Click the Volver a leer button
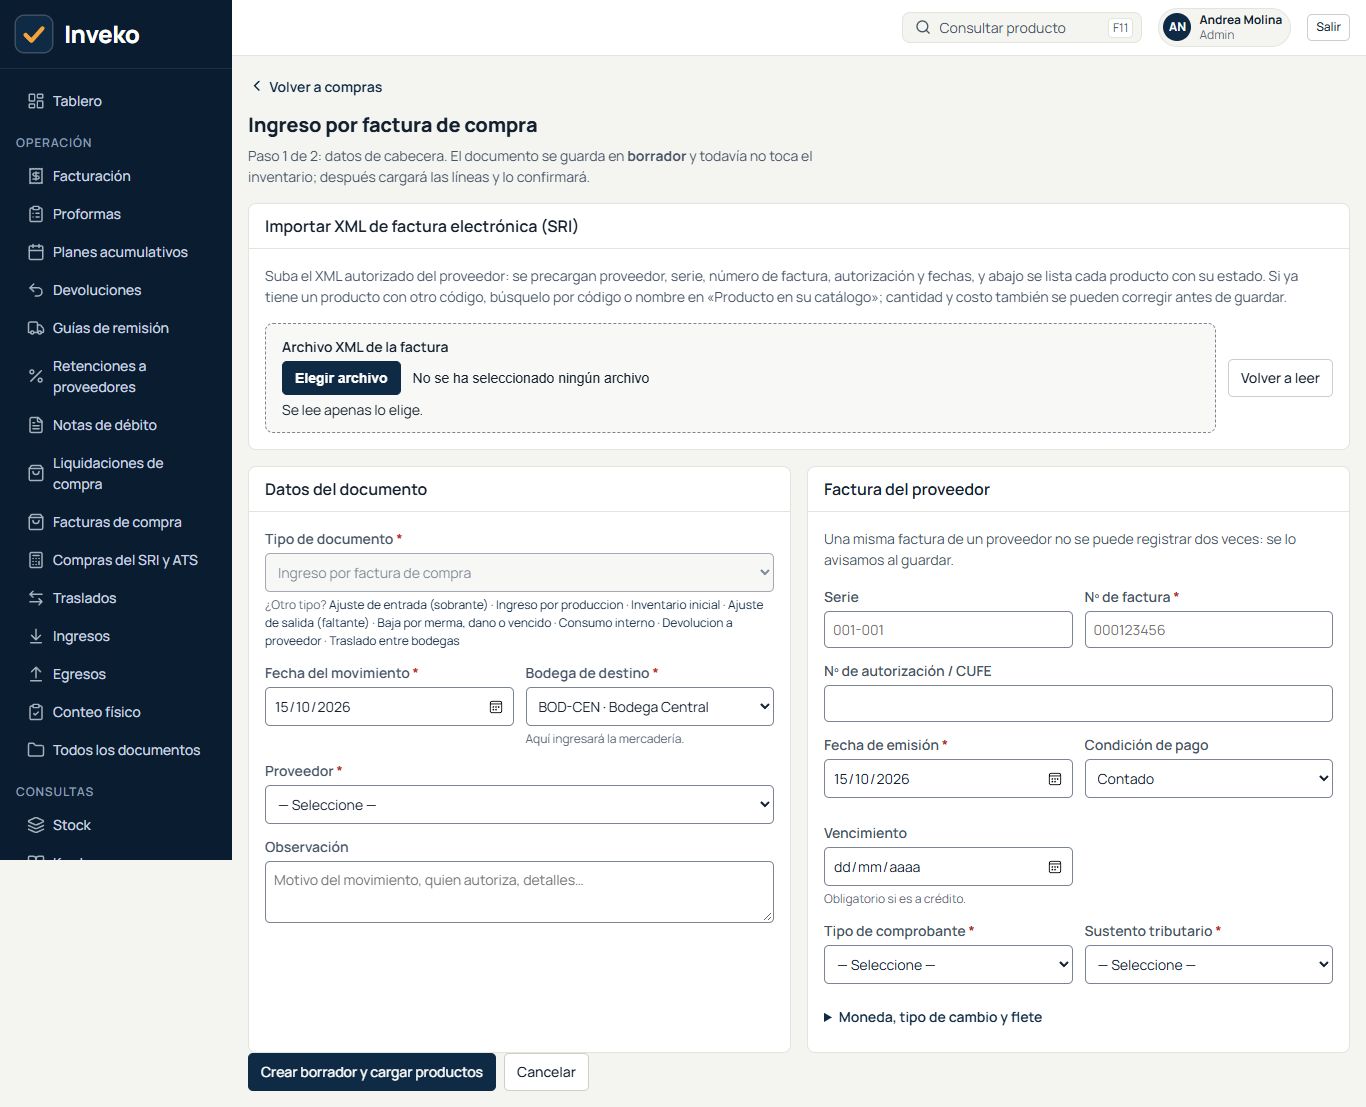Viewport: 1366px width, 1107px height. [1280, 378]
